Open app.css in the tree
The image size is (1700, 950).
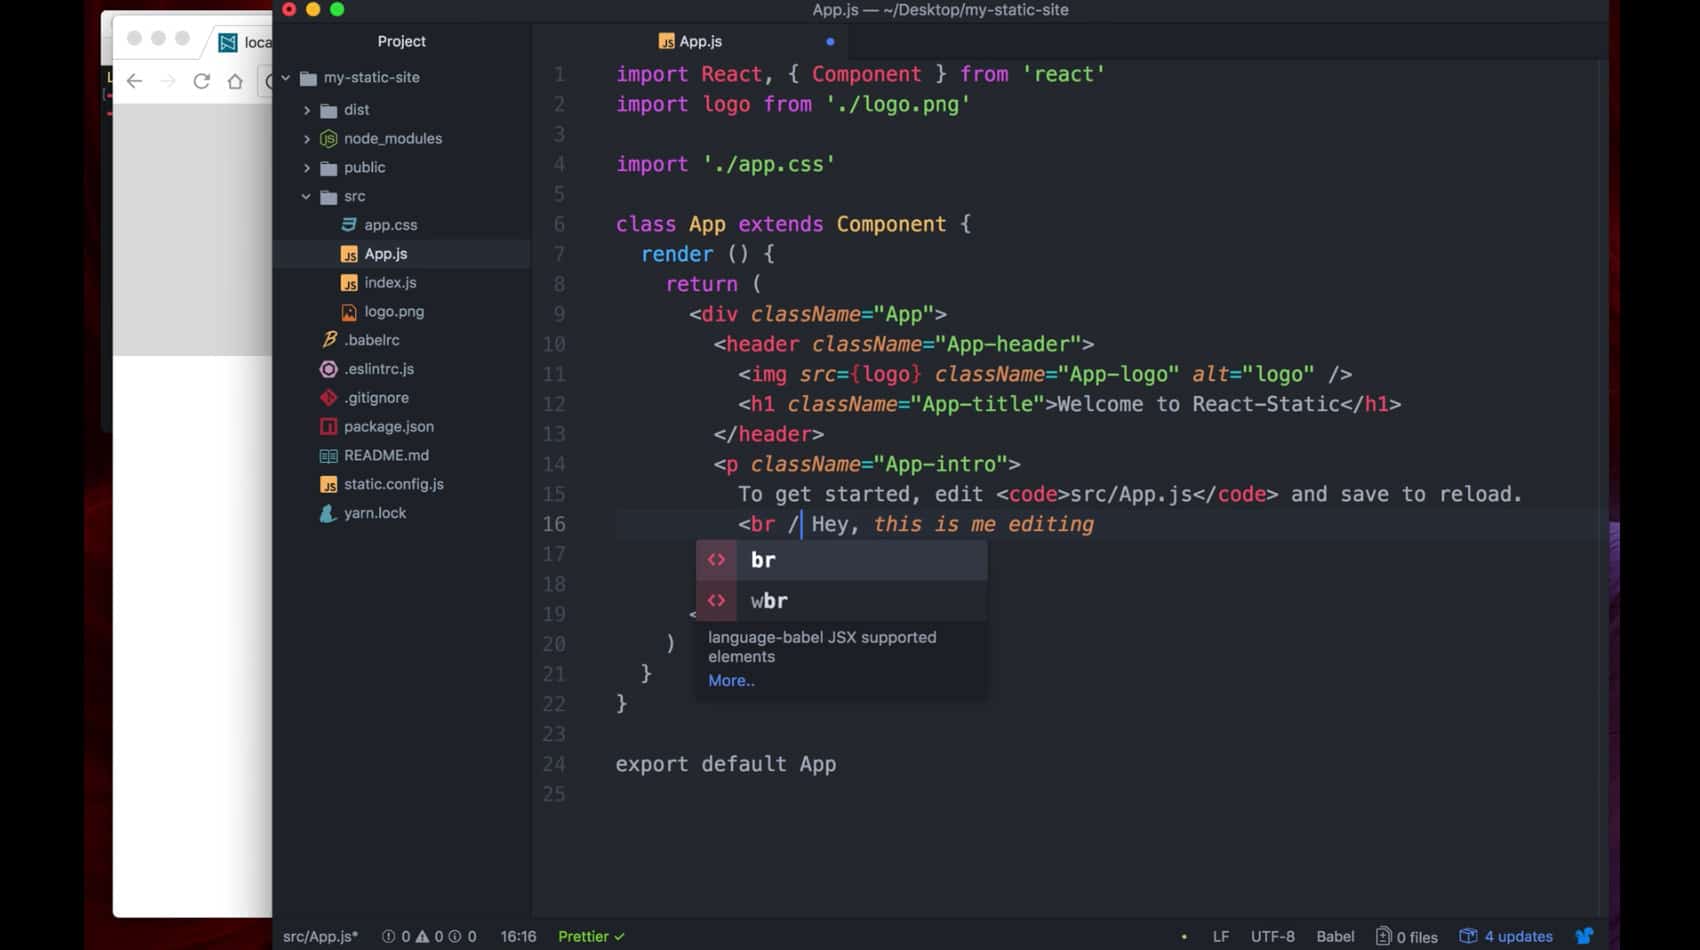pyautogui.click(x=390, y=225)
